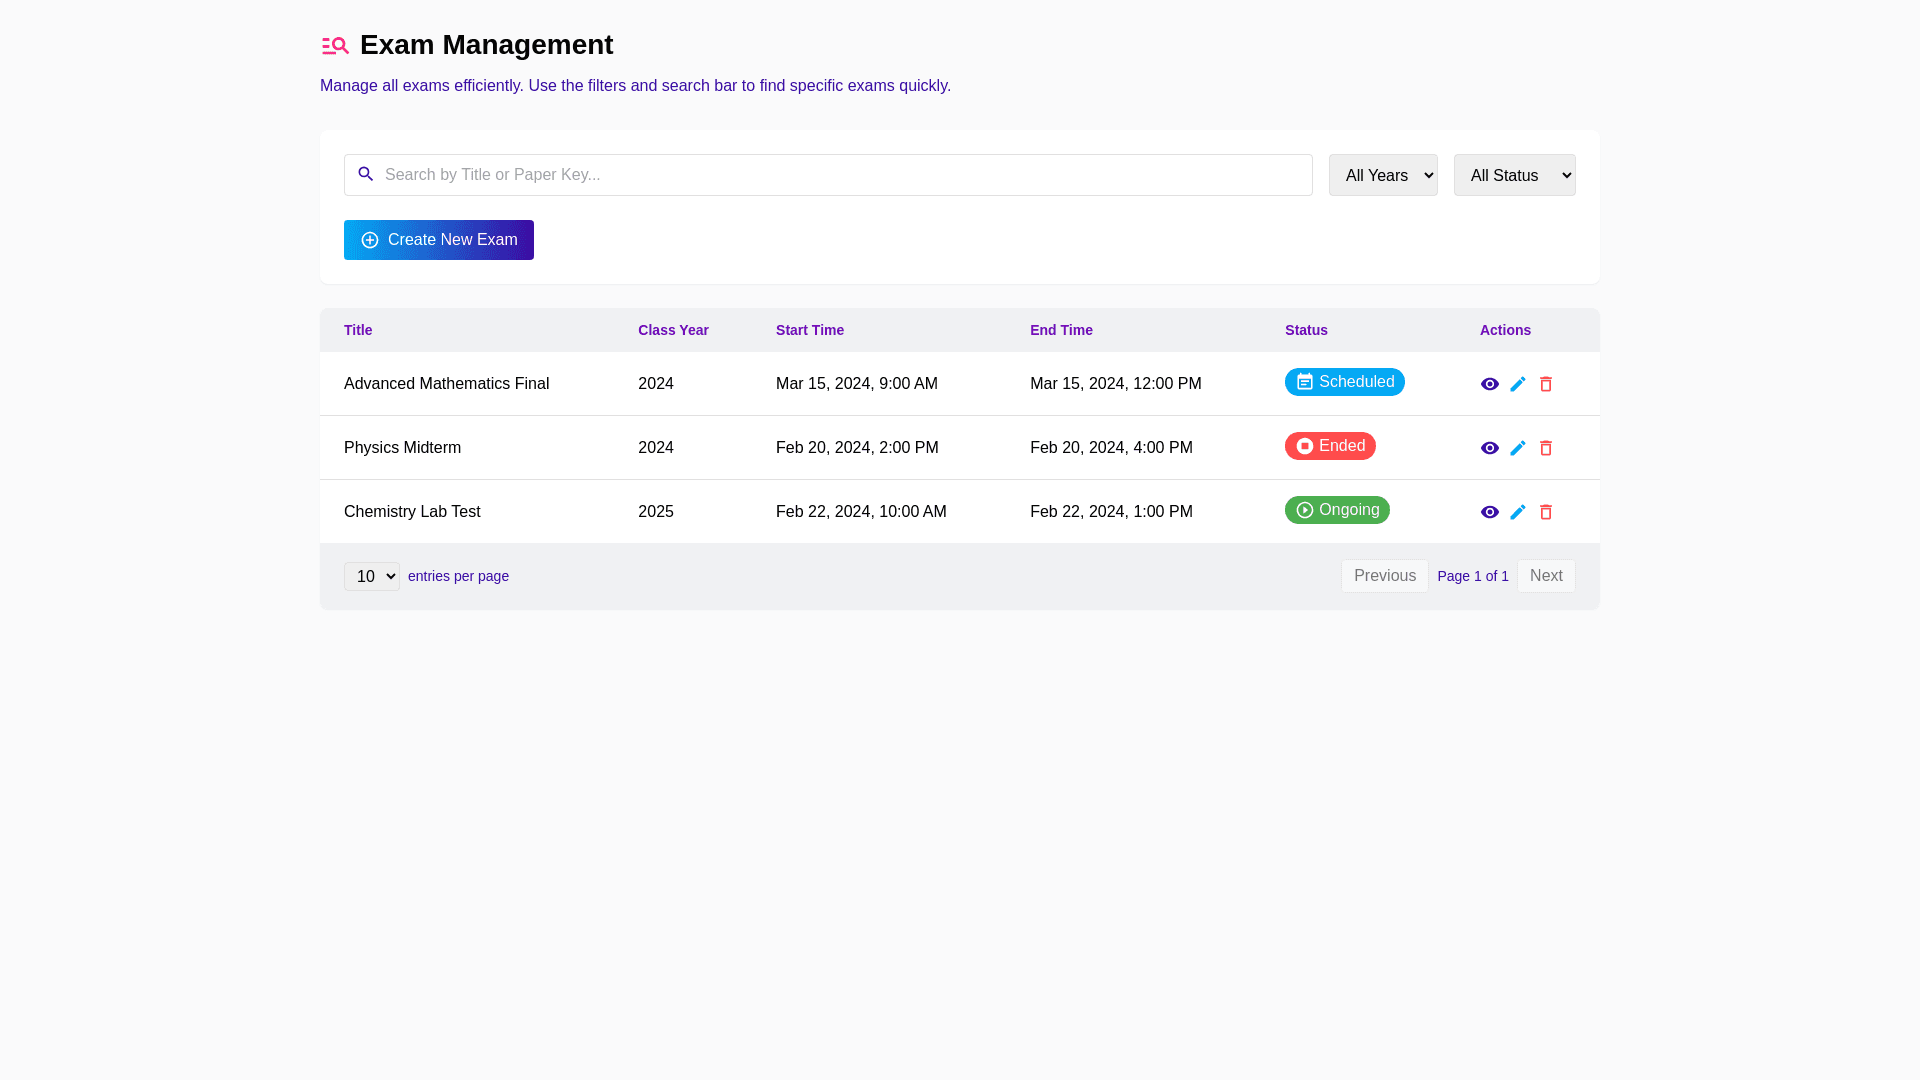Go to the Next page

(1545, 576)
